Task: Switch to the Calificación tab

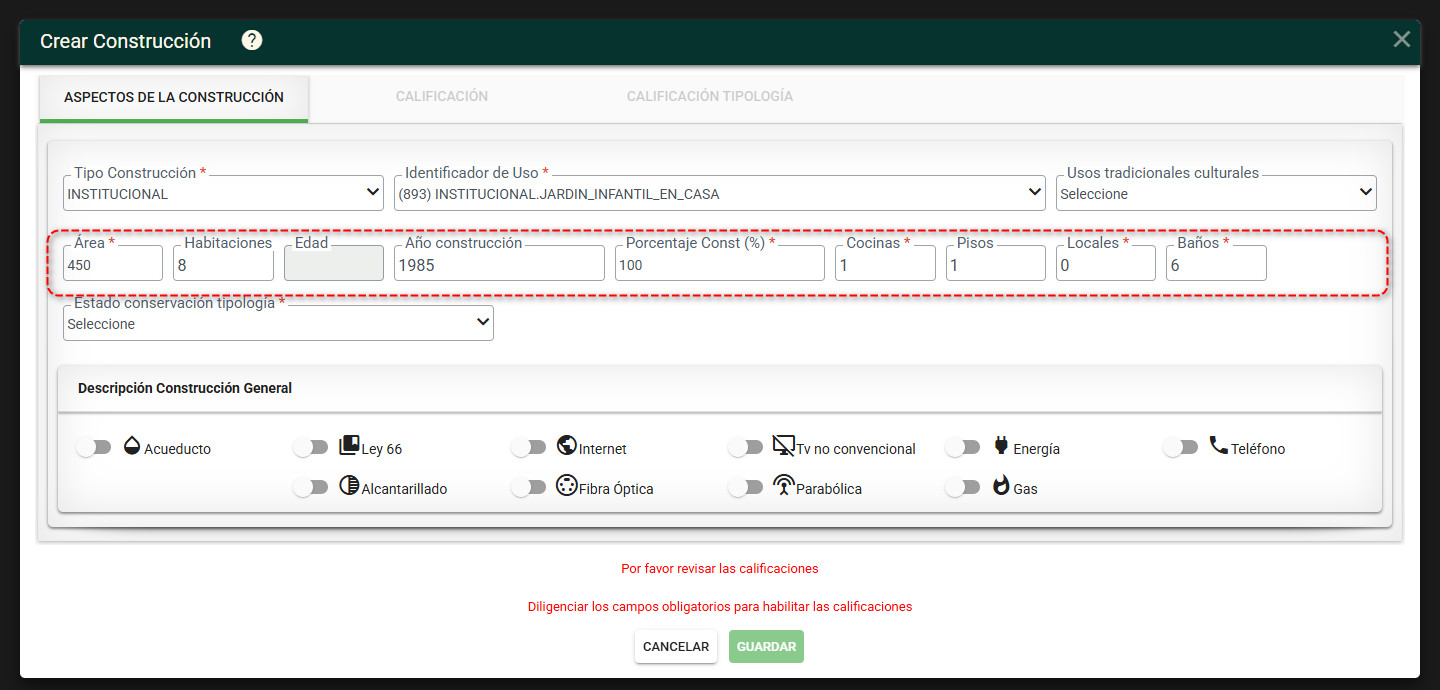Action: [442, 97]
